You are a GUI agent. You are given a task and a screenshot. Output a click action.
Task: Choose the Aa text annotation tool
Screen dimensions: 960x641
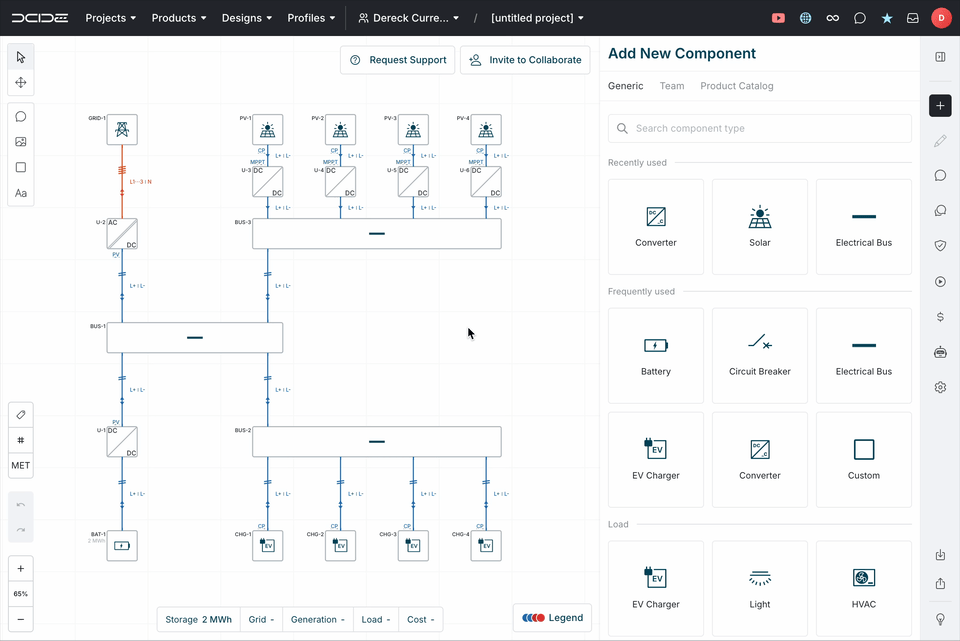[21, 193]
